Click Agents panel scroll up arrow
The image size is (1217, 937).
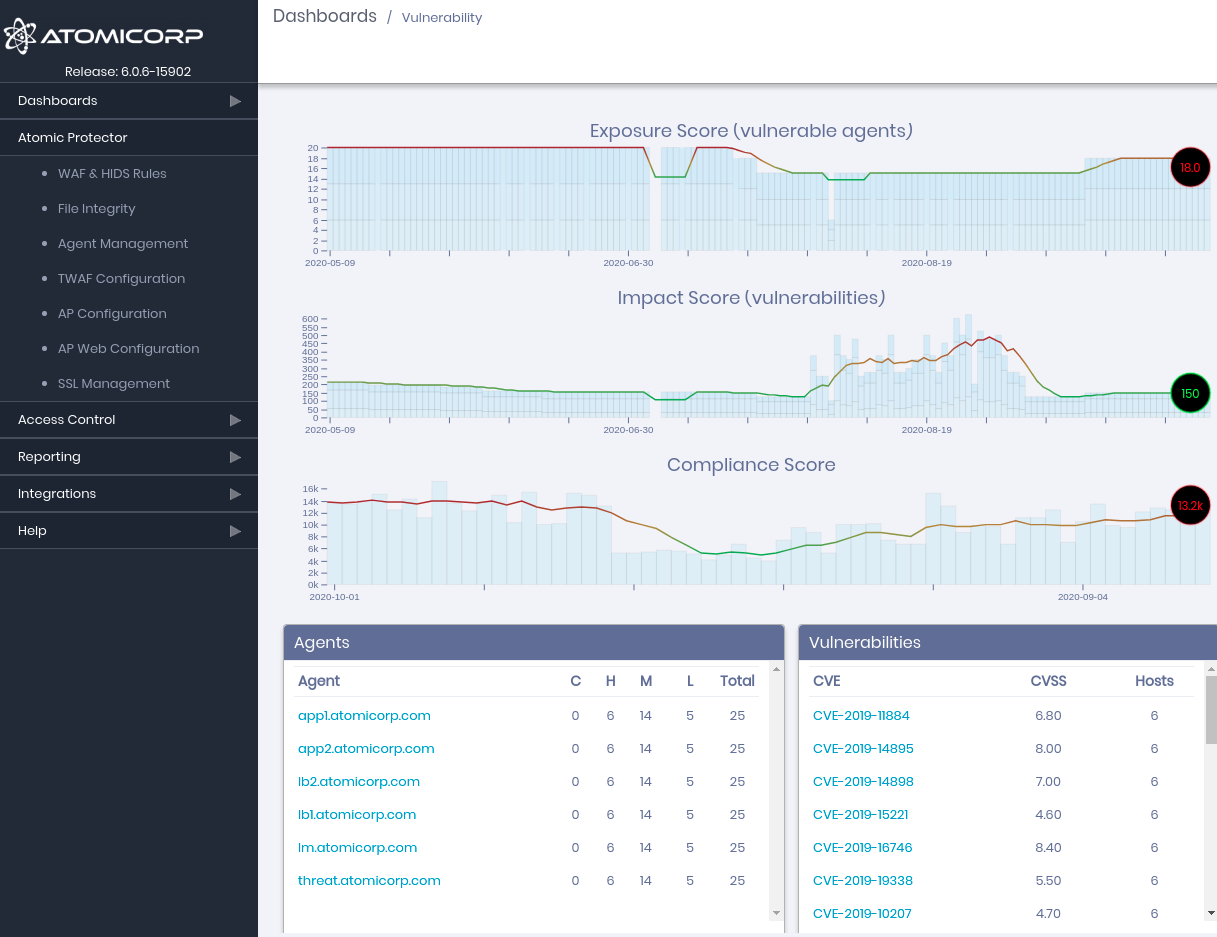click(776, 668)
